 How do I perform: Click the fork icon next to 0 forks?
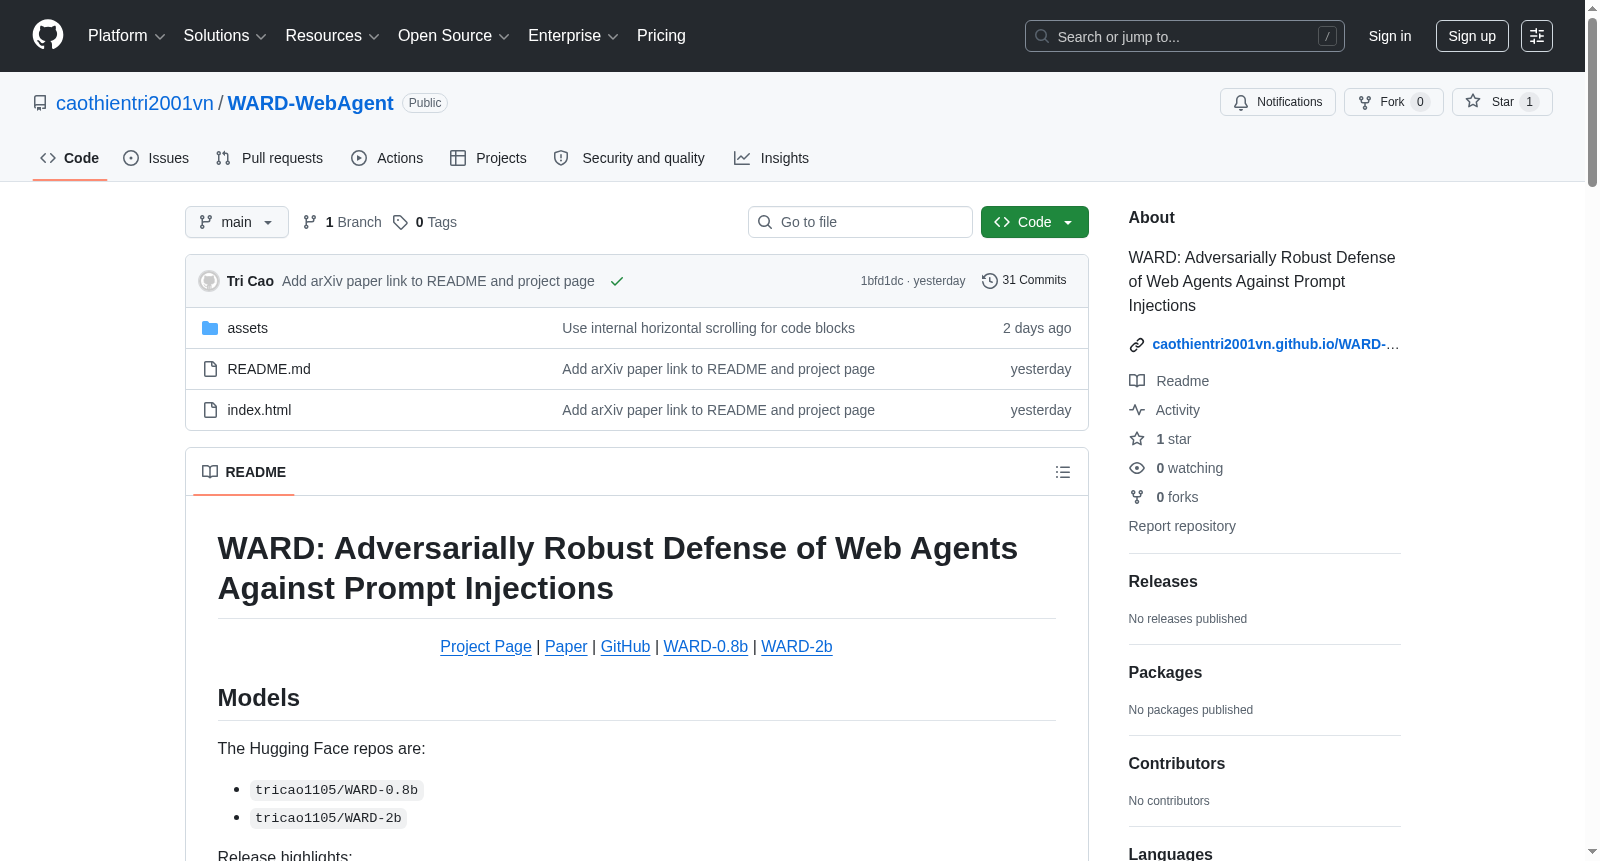(1137, 497)
